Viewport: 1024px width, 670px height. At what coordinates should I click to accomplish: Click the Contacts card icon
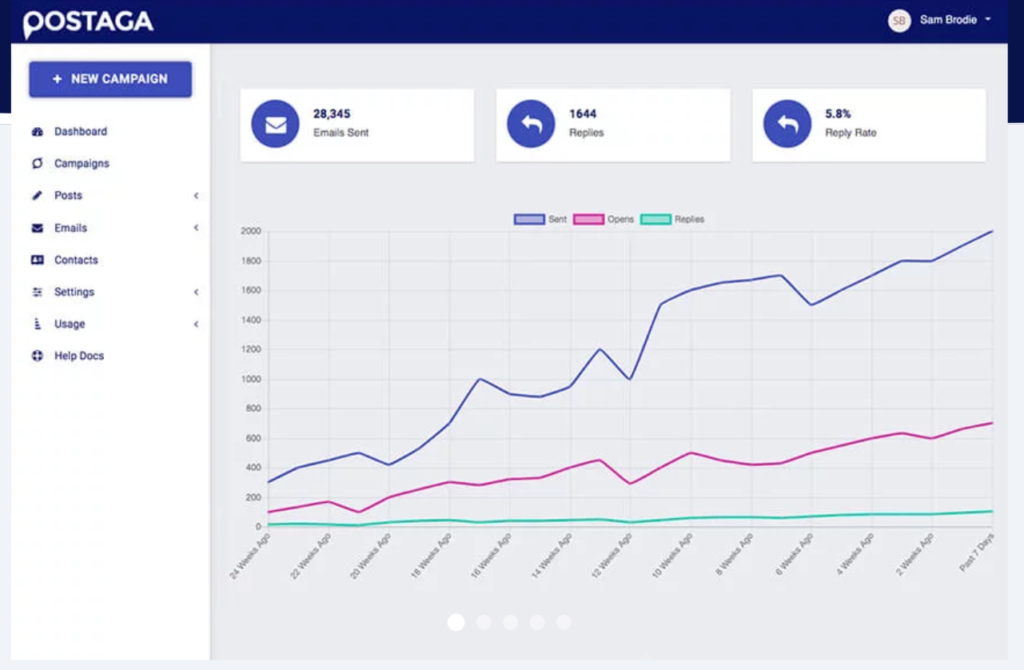[37, 260]
